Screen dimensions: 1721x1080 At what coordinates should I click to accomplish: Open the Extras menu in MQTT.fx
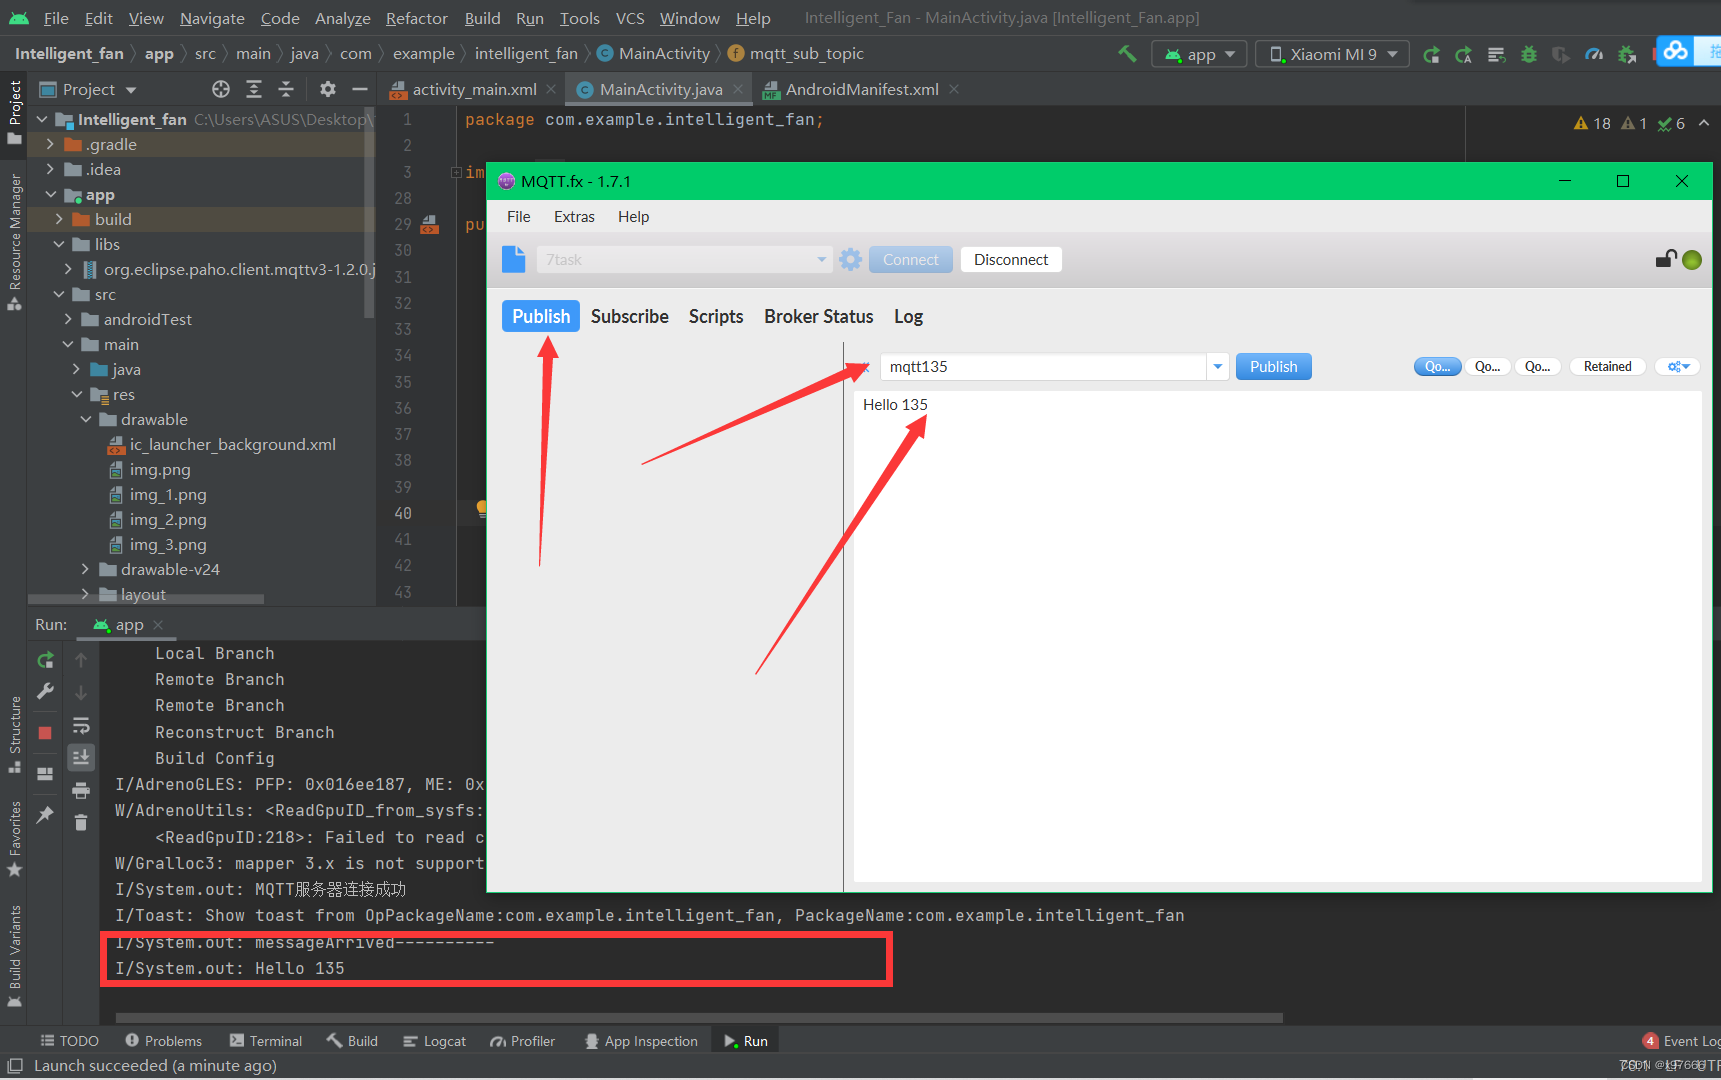pos(574,217)
